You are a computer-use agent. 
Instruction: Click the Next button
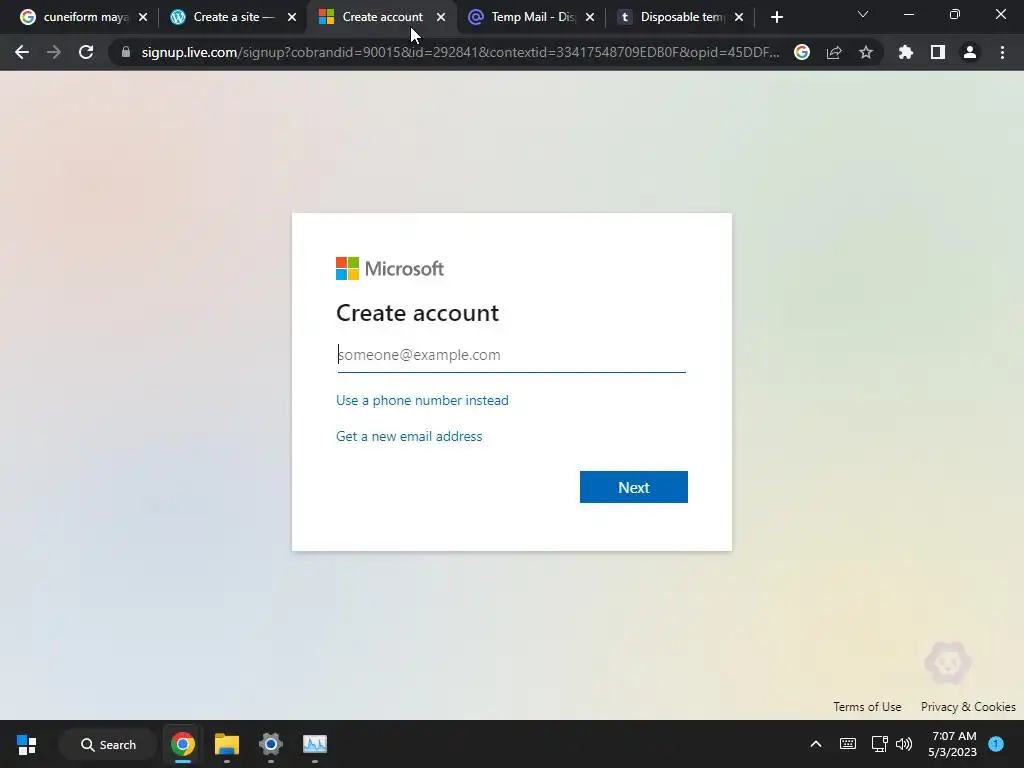tap(633, 487)
